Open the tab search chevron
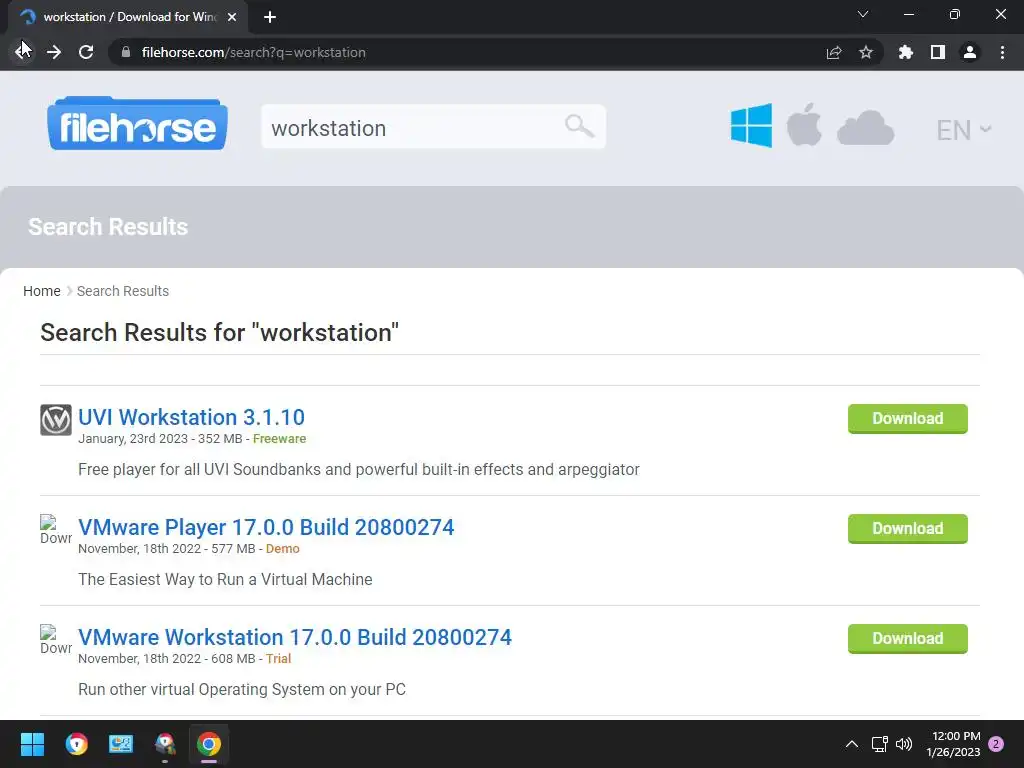Screen dimensions: 1024x768 [x=863, y=14]
